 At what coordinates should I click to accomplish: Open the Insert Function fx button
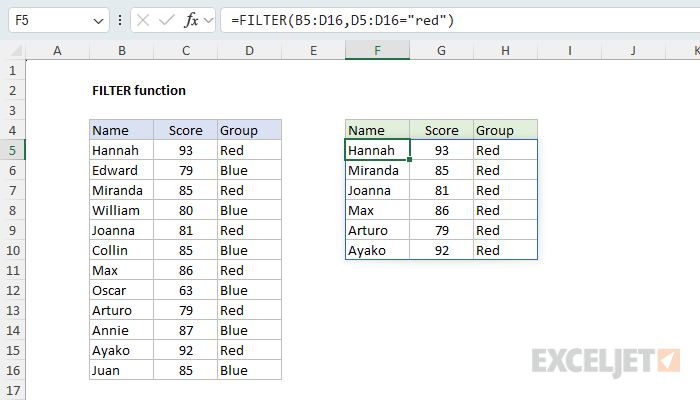point(191,20)
